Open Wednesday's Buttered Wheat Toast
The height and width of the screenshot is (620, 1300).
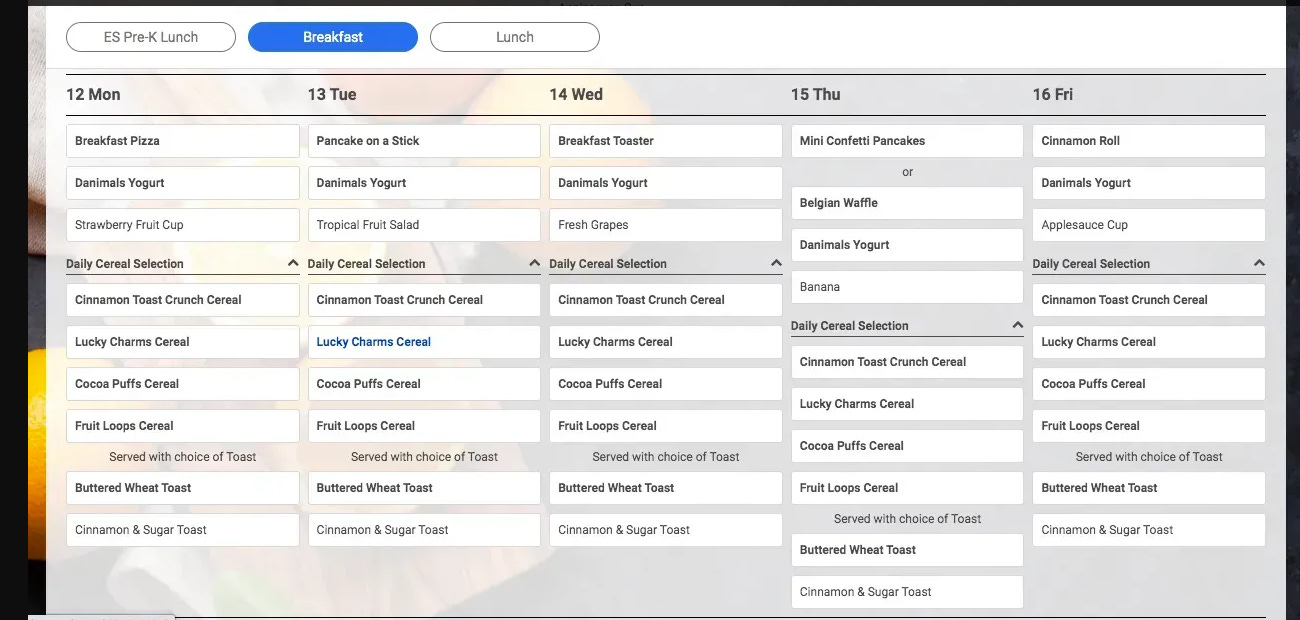666,488
